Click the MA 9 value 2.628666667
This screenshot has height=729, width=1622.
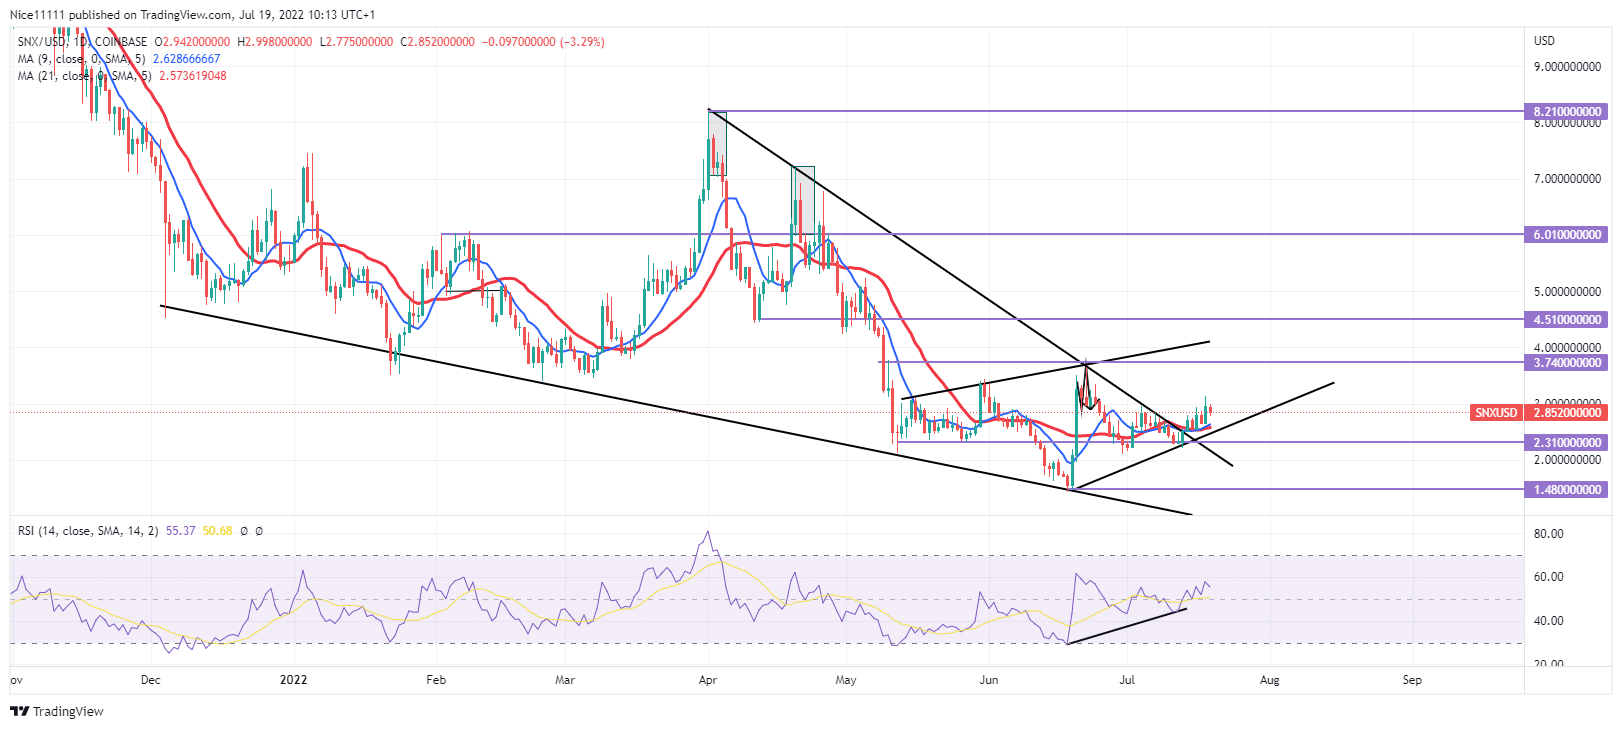(x=187, y=59)
